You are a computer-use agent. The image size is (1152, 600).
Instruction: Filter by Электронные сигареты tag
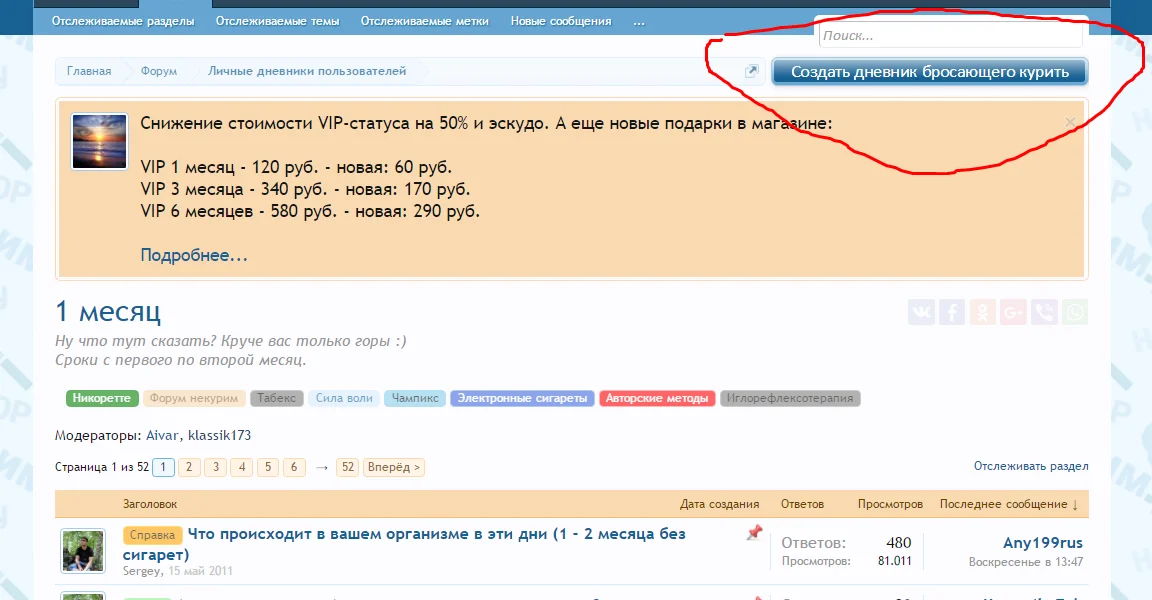click(522, 398)
